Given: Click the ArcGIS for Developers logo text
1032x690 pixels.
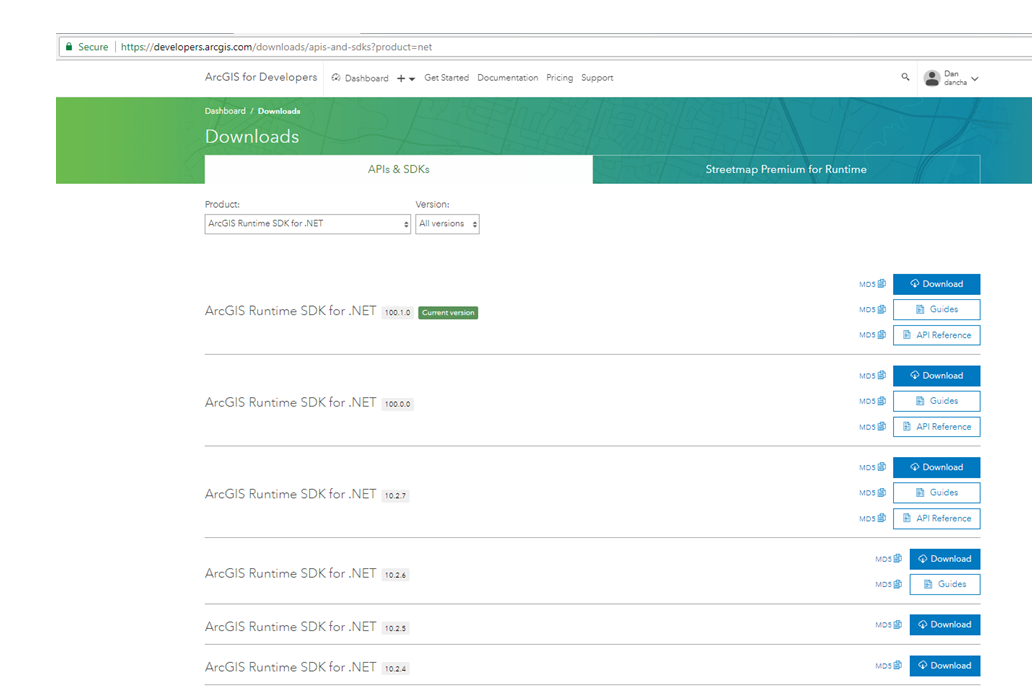Looking at the screenshot, I should pos(261,77).
